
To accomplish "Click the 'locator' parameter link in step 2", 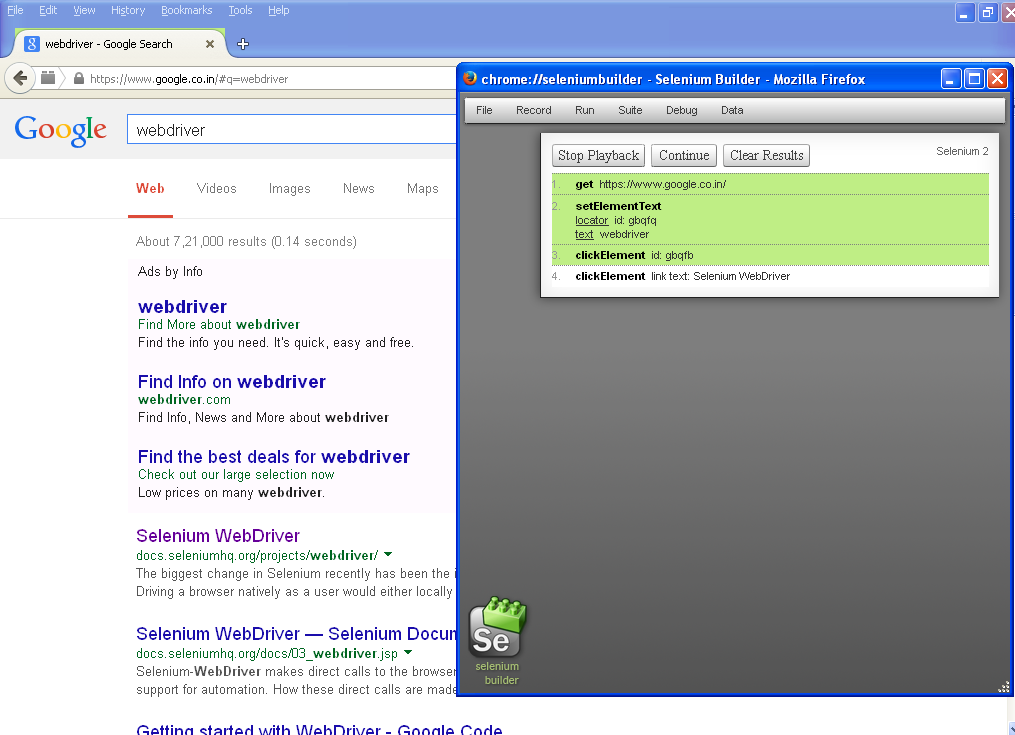I will [x=591, y=220].
